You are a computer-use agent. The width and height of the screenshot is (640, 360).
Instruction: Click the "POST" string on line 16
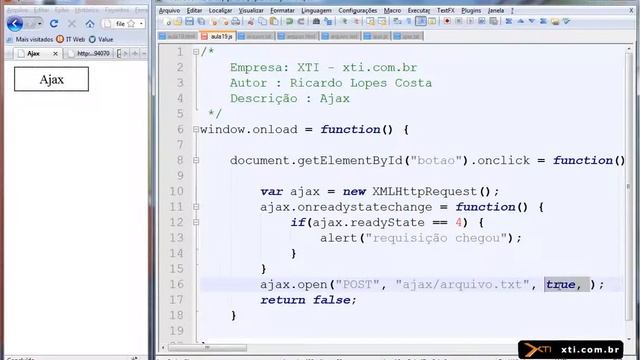(x=357, y=284)
